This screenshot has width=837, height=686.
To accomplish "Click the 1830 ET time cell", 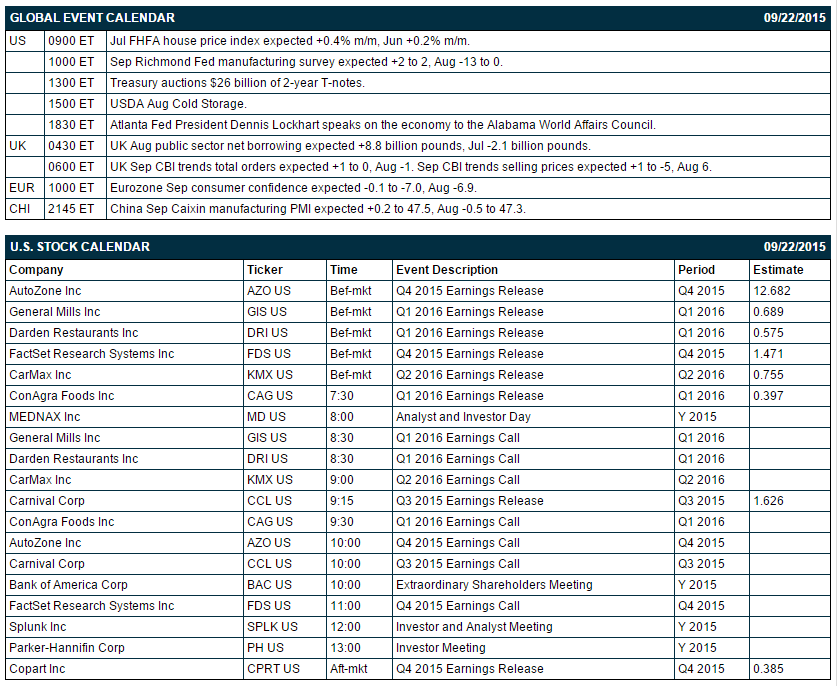I will pos(71,125).
